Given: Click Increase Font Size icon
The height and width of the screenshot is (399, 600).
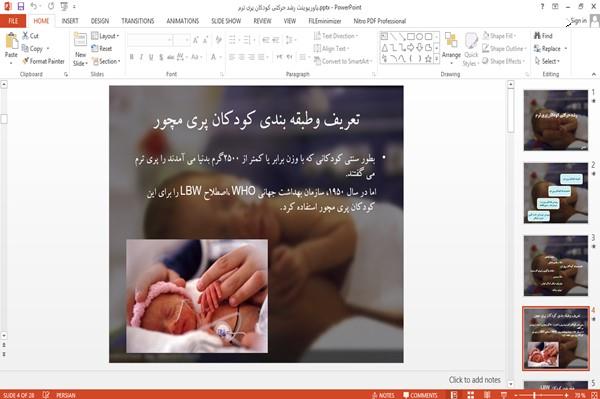Looking at the screenshot, I should point(196,40).
